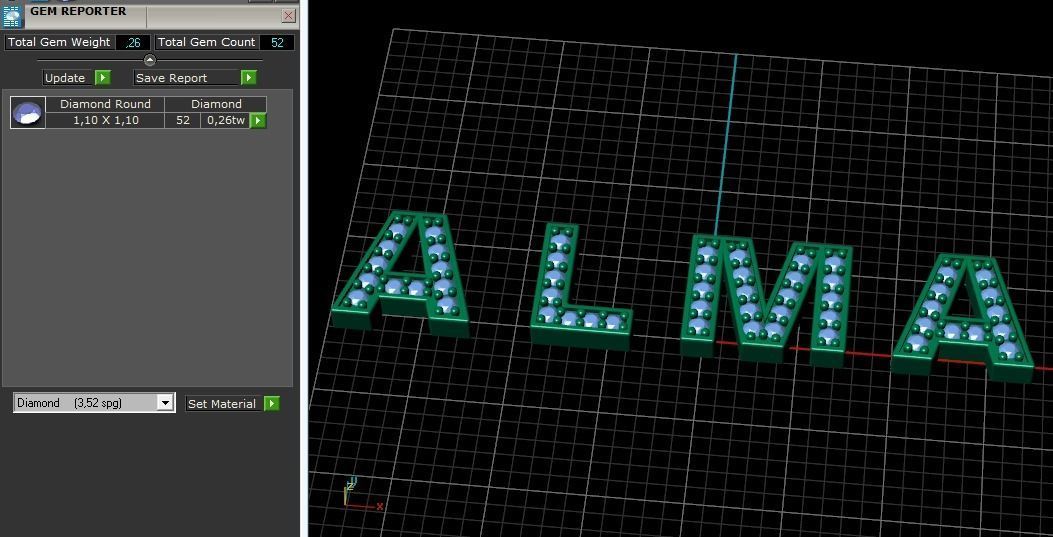Click green arrow beside 0,26tw
This screenshot has height=537, width=1053.
[258, 121]
